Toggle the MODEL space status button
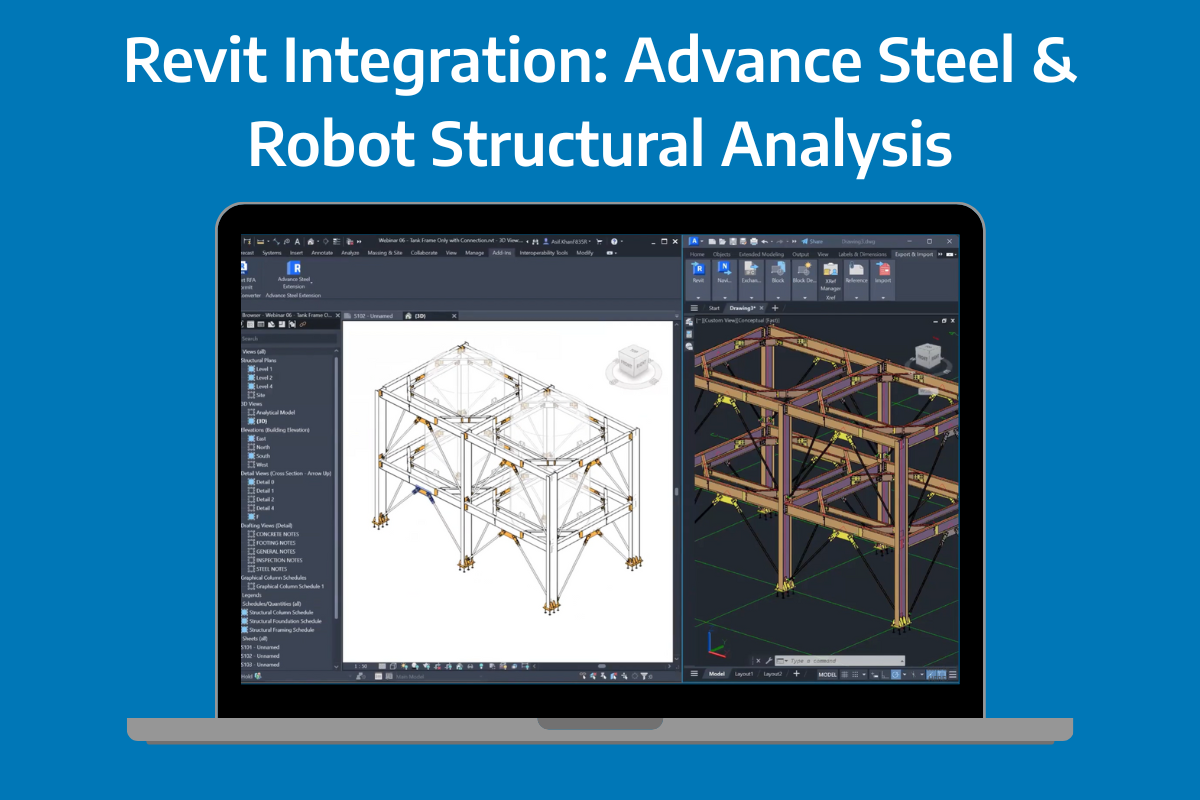 pos(827,675)
